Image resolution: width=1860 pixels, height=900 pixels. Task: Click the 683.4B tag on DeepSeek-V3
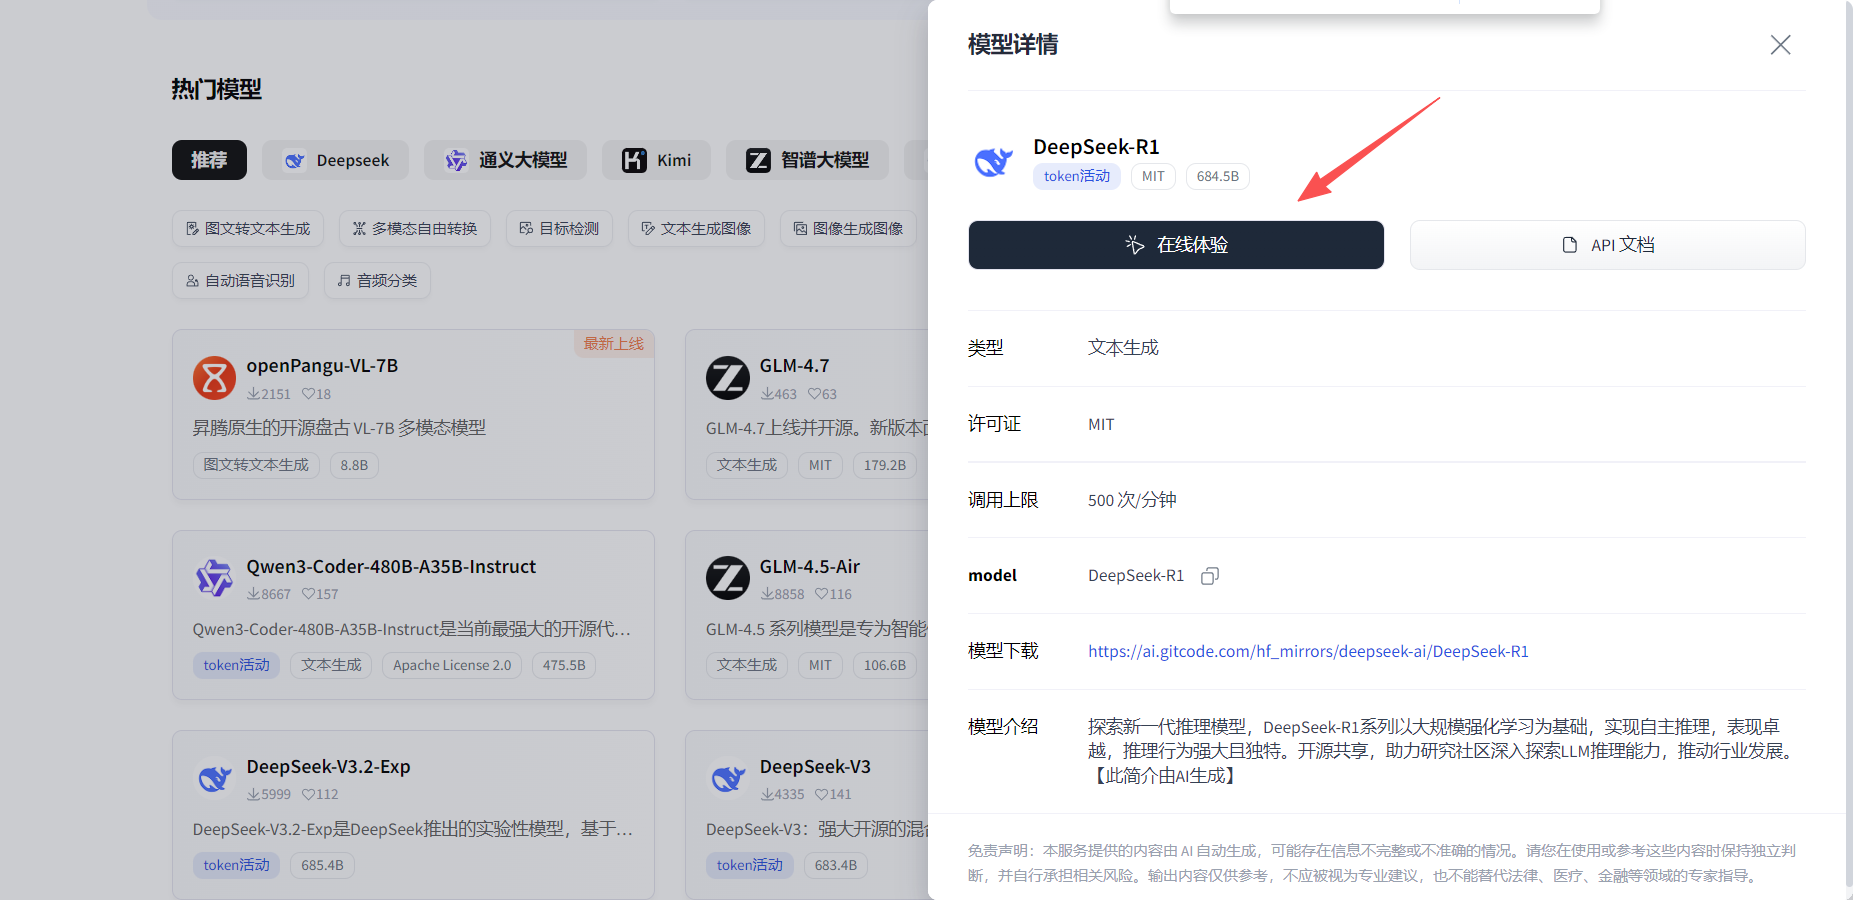coord(836,865)
